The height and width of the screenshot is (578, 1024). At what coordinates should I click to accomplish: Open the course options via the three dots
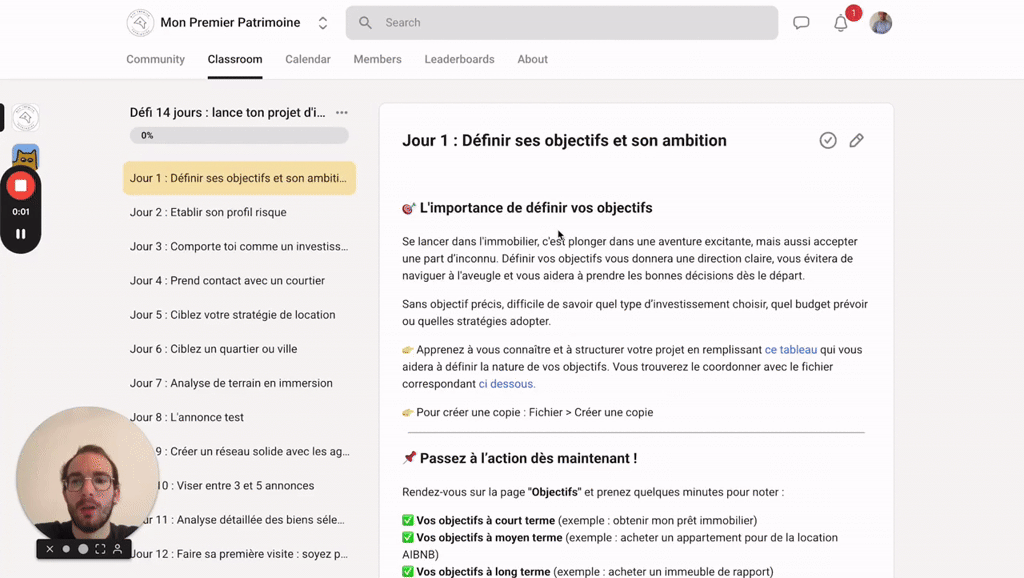coord(341,112)
